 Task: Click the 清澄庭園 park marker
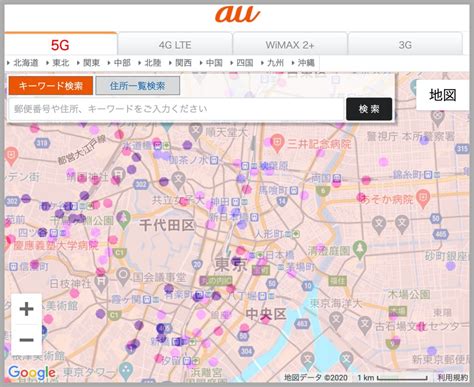359,250
